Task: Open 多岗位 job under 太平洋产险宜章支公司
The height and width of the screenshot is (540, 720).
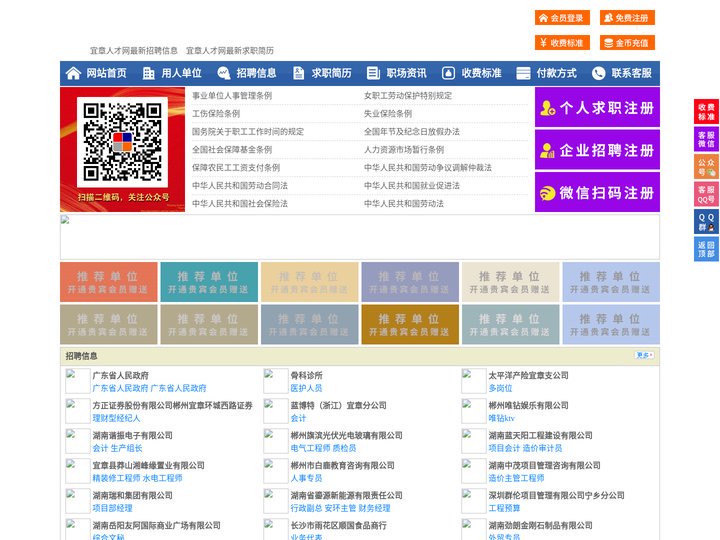Action: pos(500,388)
